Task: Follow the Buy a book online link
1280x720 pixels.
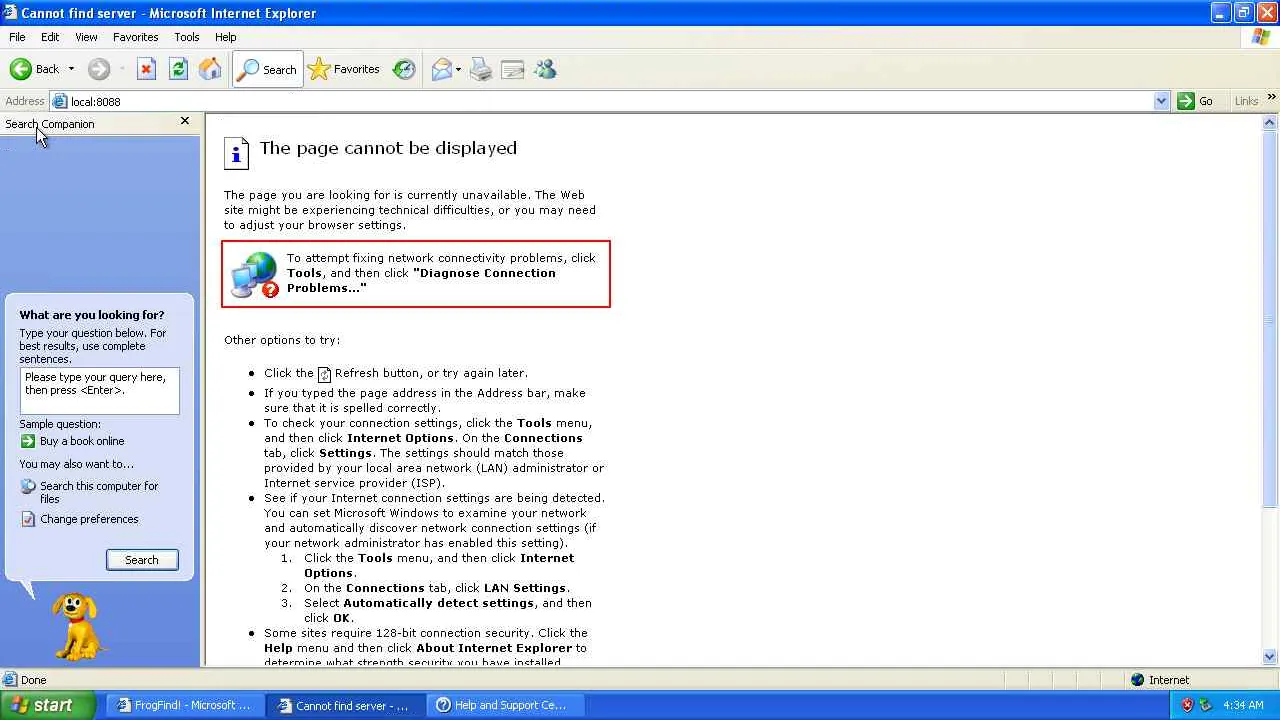Action: tap(82, 441)
